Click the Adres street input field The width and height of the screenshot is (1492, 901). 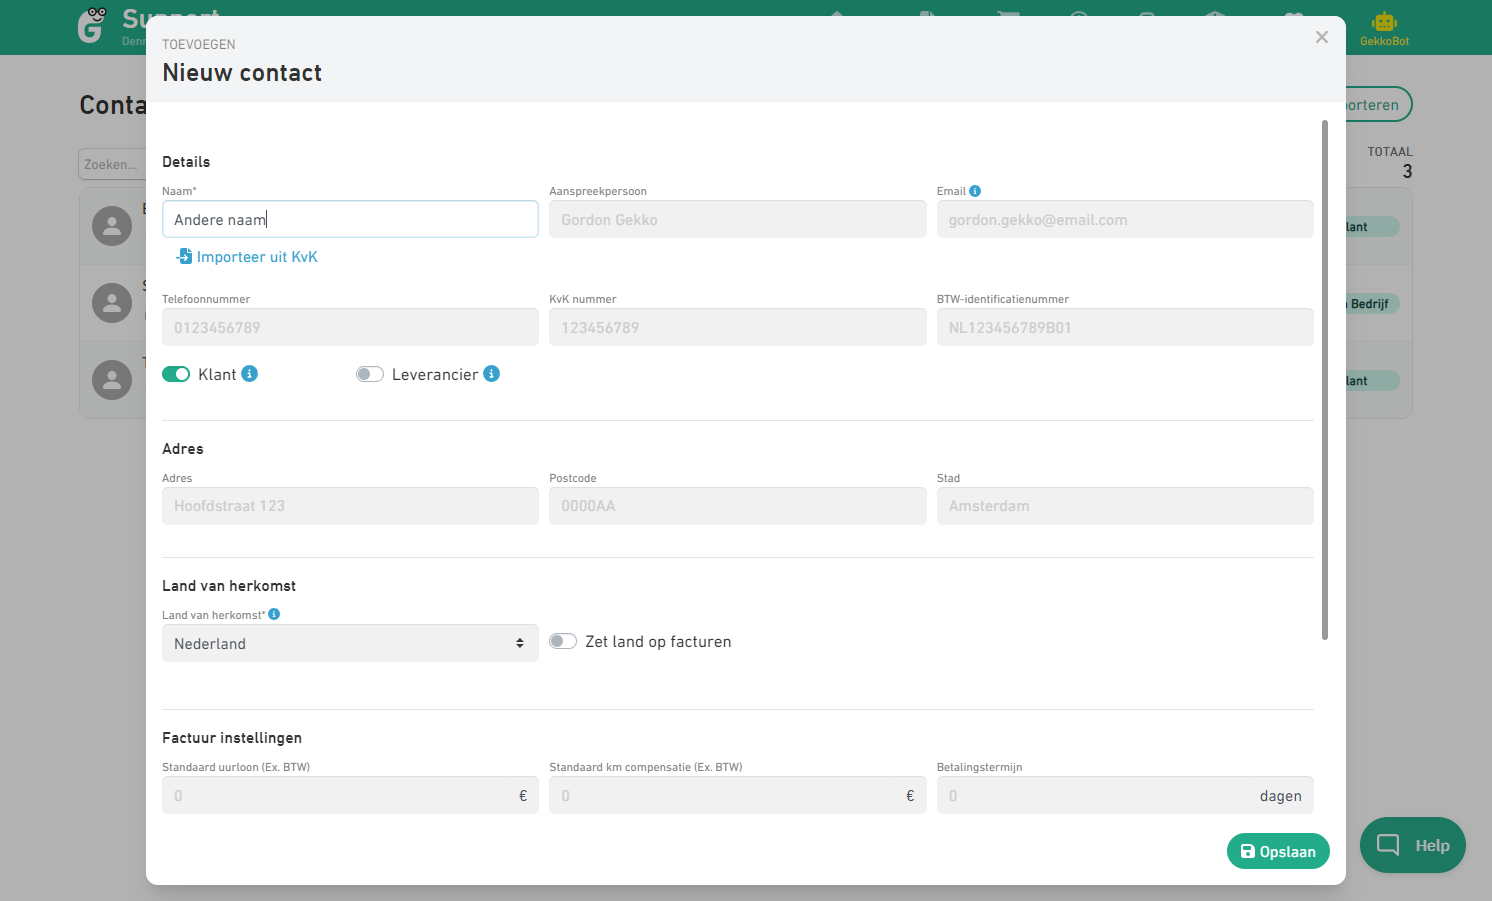350,506
